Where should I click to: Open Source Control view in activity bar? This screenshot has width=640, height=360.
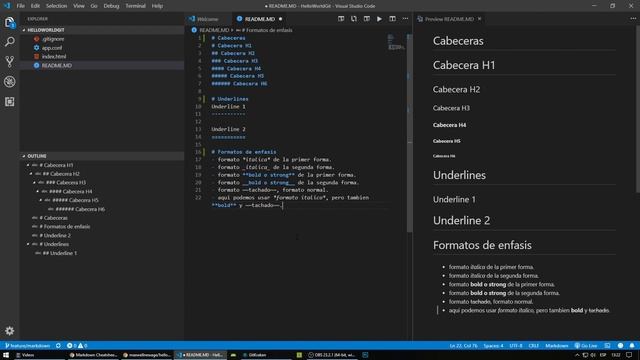10,62
